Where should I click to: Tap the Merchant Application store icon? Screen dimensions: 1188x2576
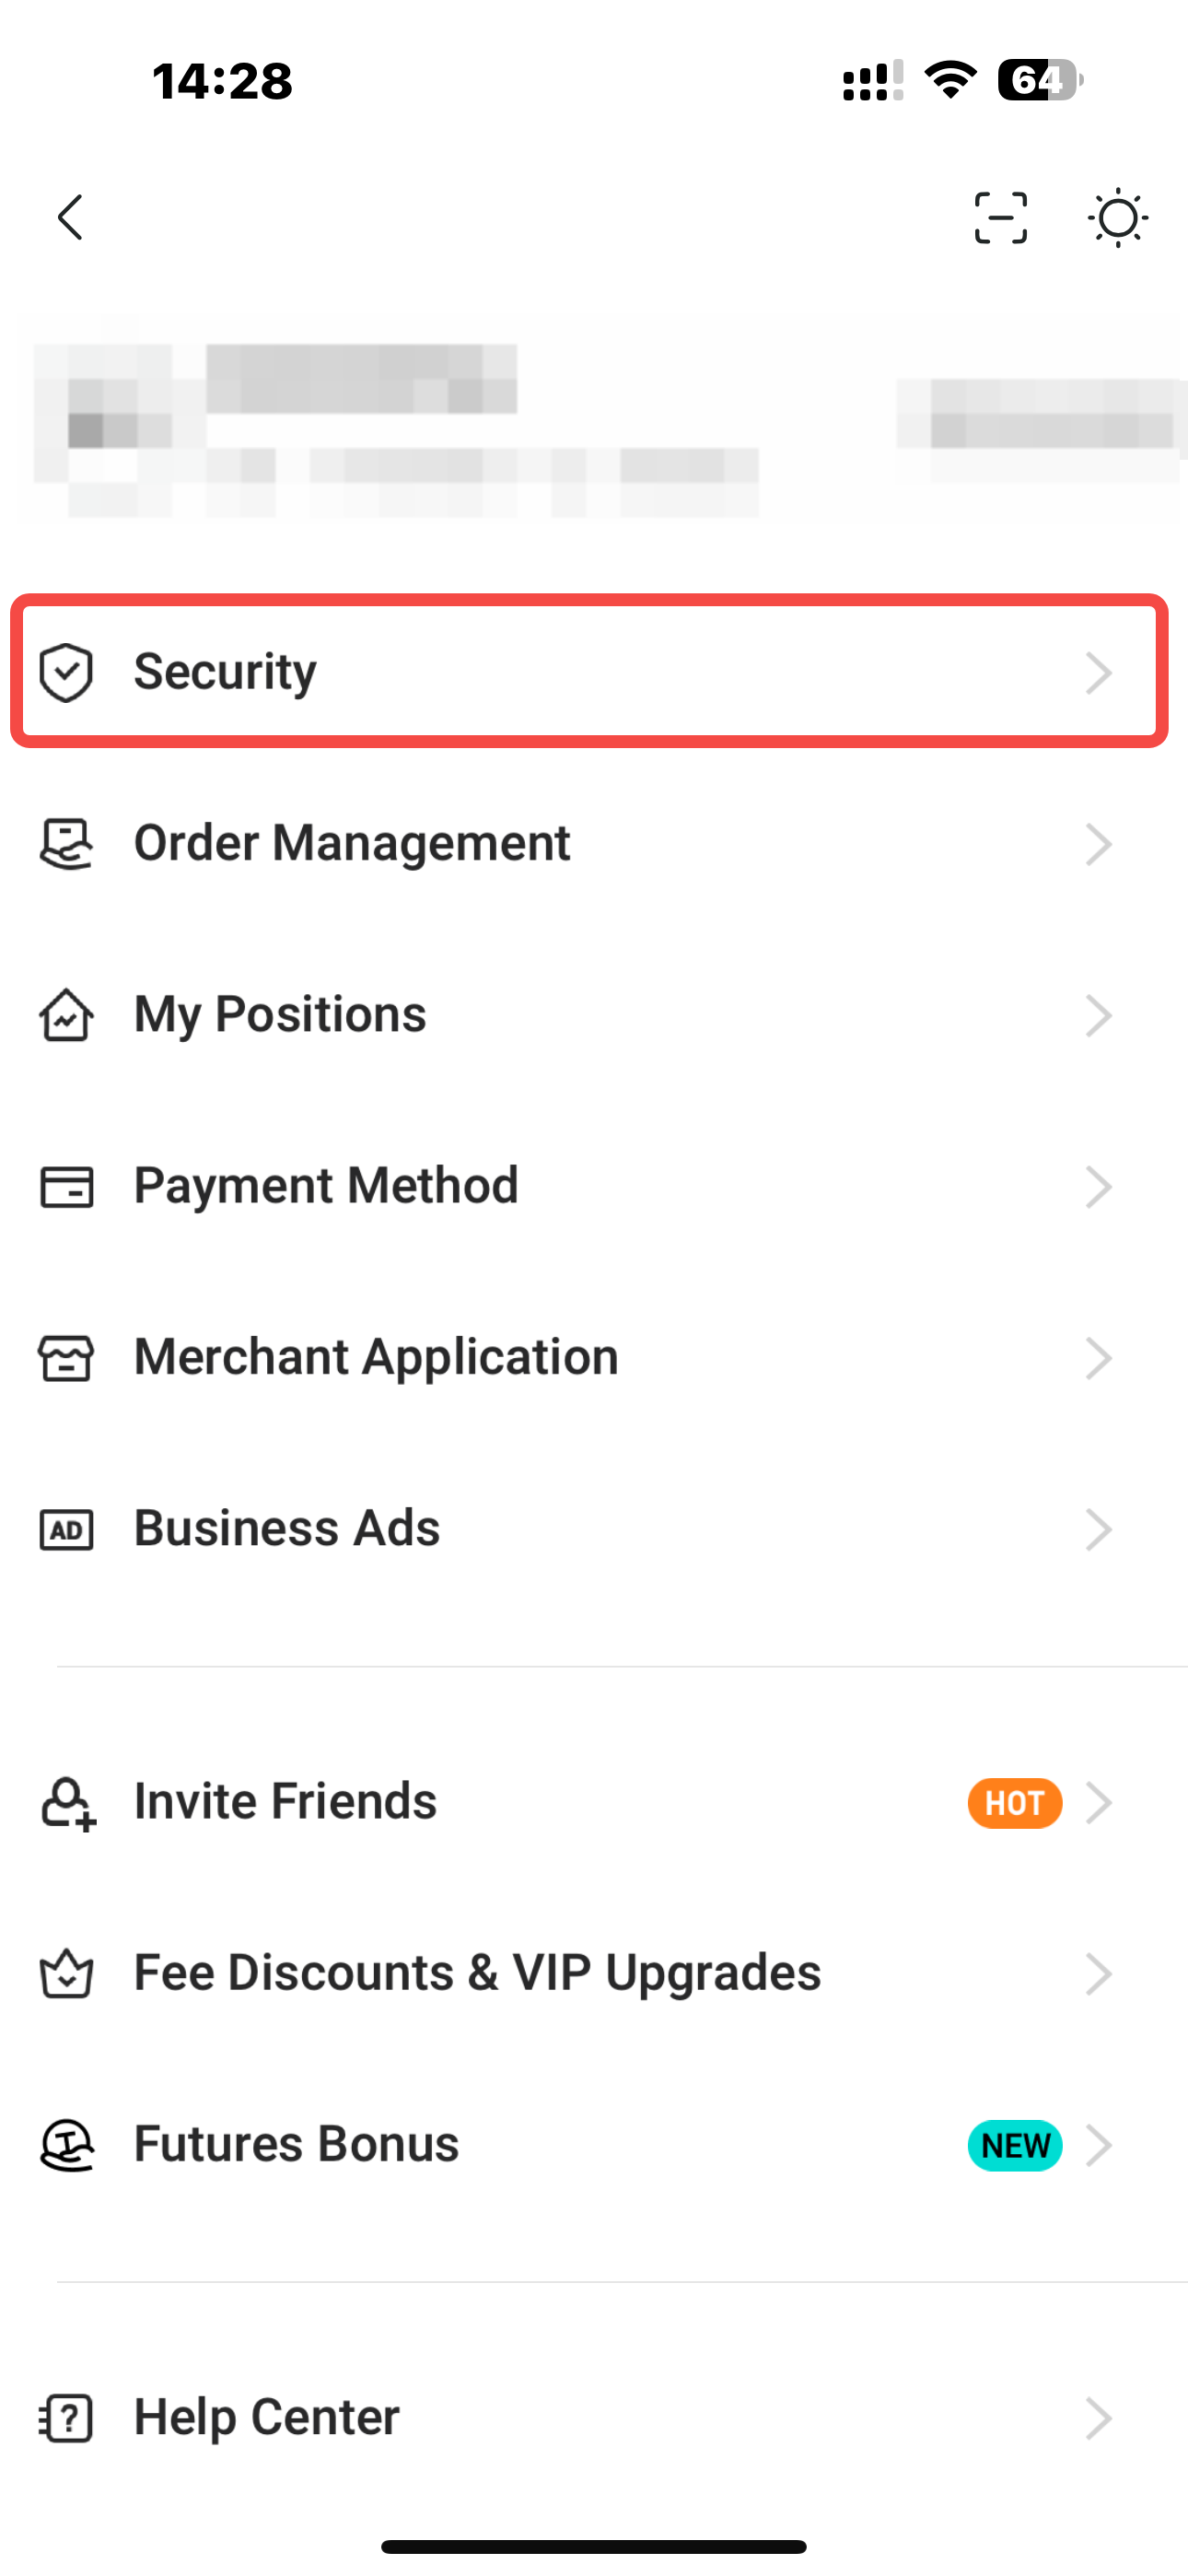(66, 1358)
